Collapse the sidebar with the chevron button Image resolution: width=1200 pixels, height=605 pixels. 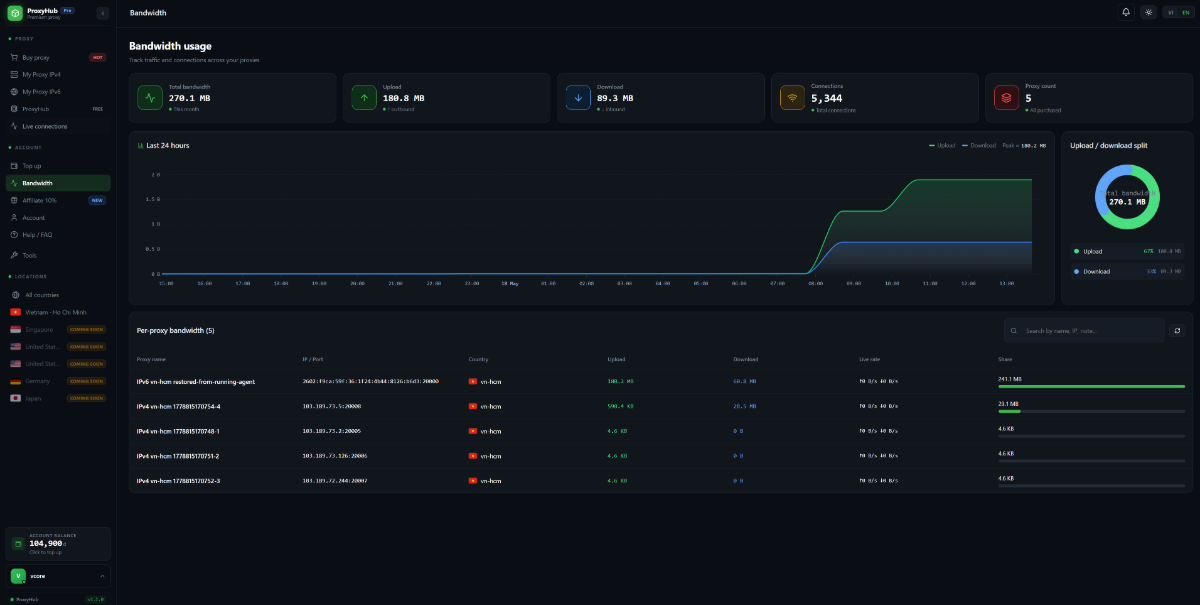pyautogui.click(x=102, y=13)
